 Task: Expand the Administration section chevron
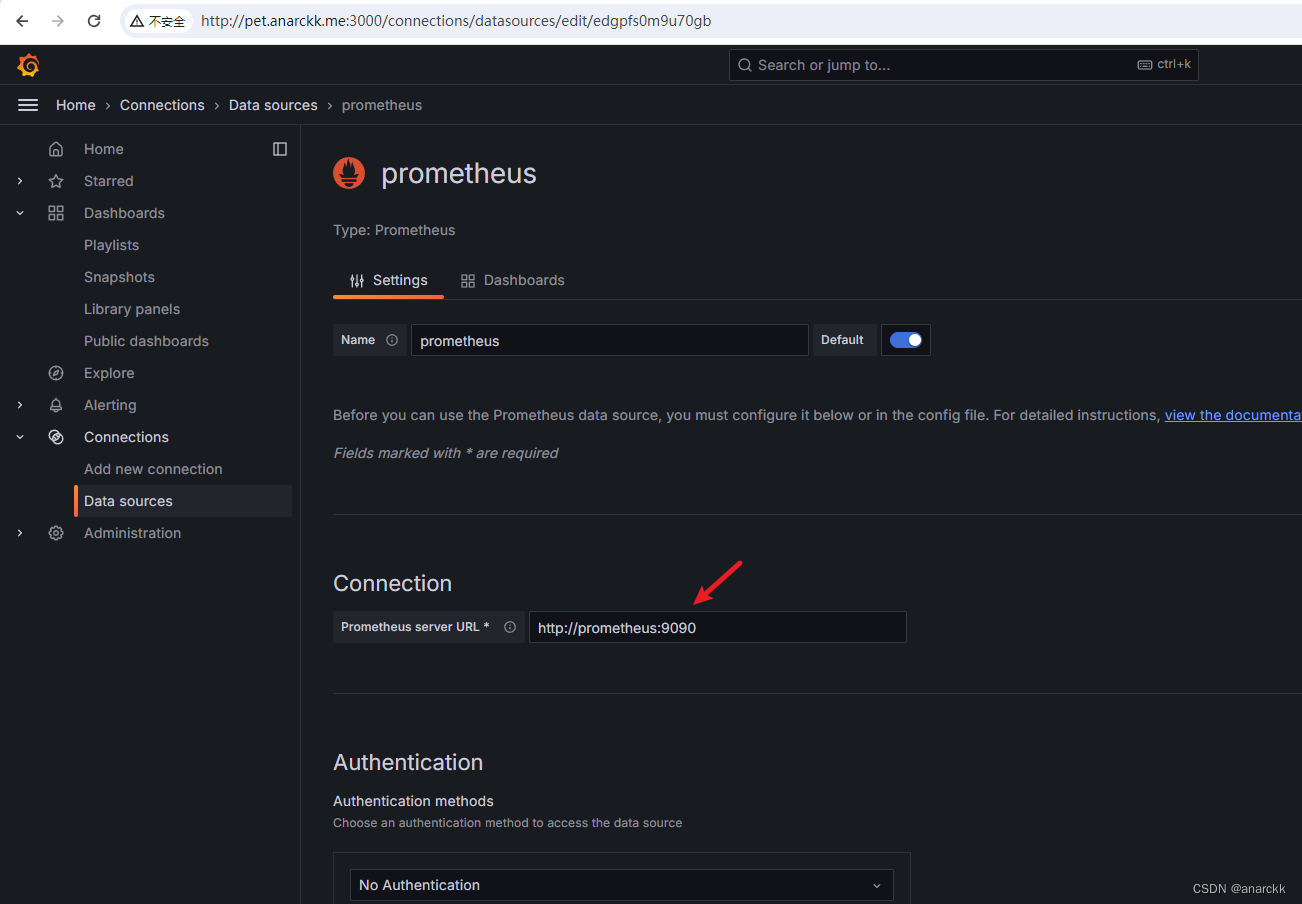click(x=20, y=533)
